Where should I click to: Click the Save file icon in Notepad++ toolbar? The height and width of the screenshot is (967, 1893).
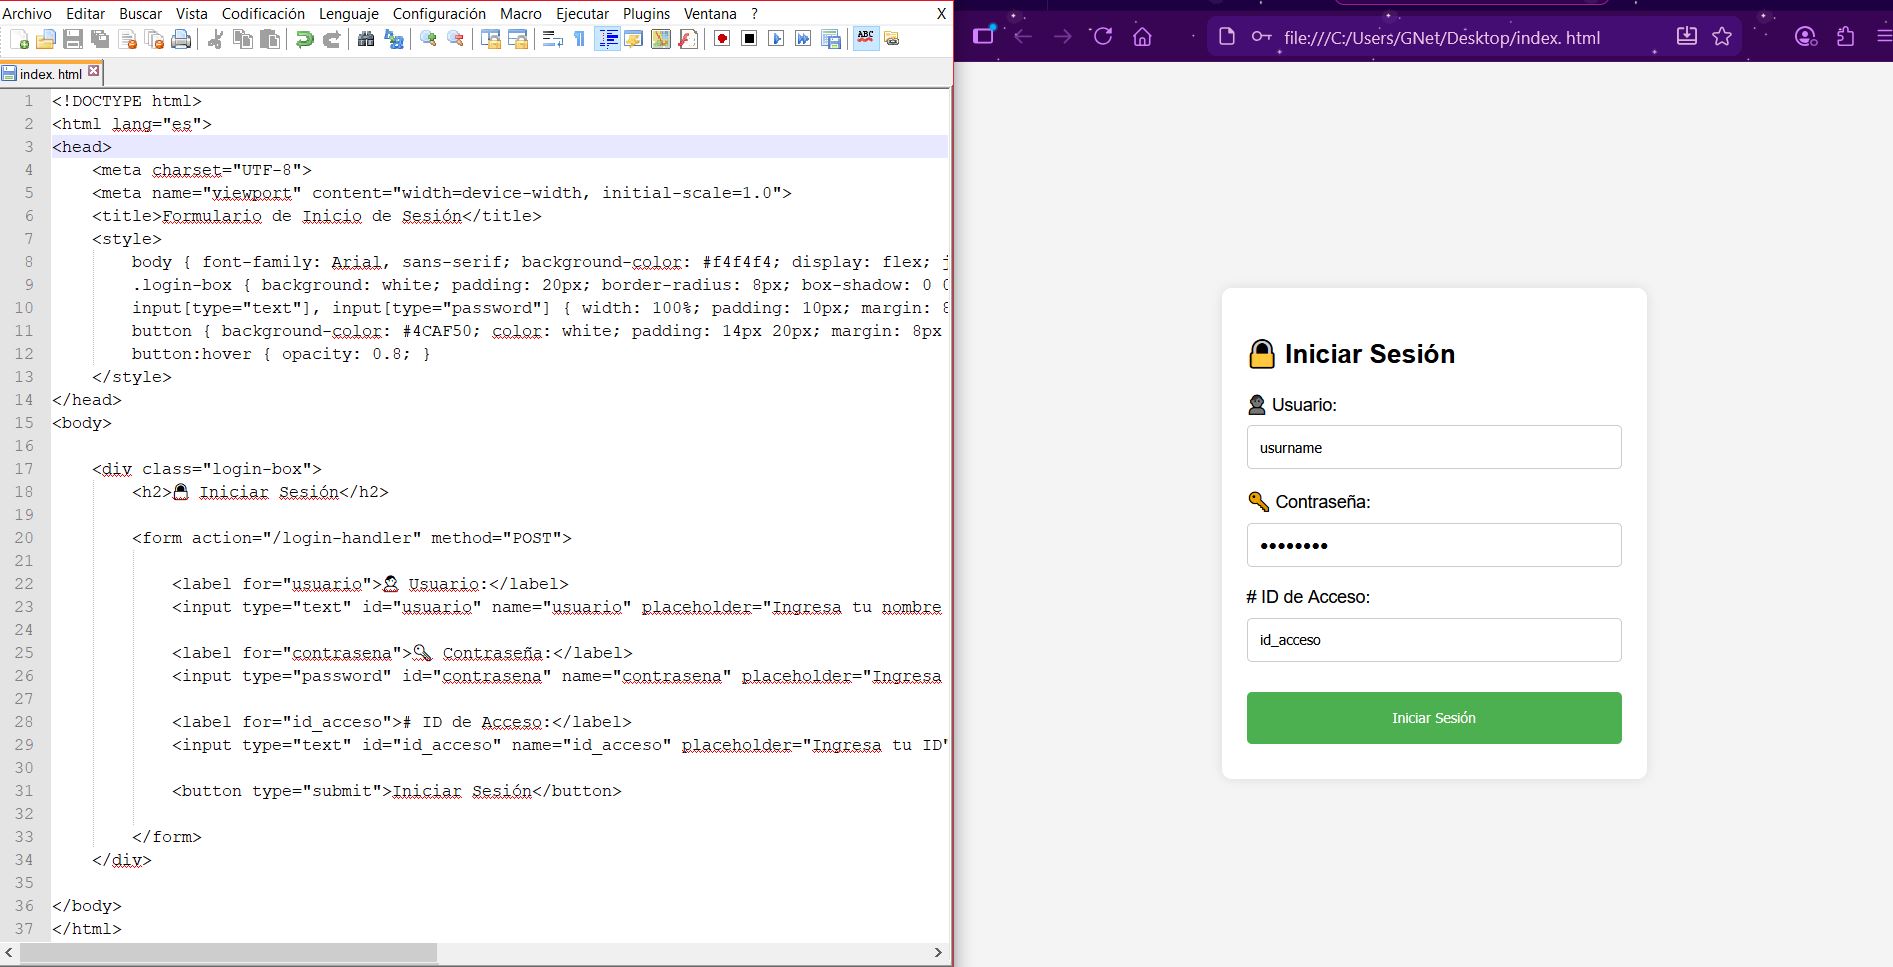73,39
